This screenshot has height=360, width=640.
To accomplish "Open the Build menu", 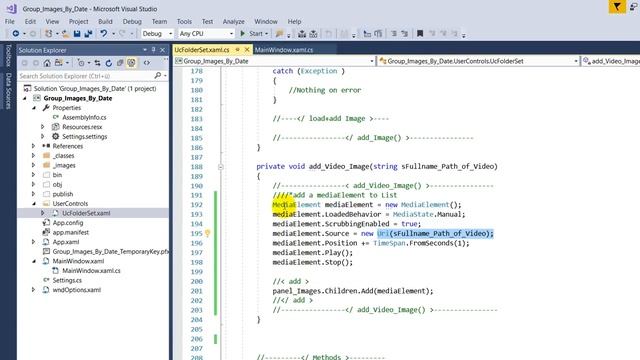I will (x=105, y=21).
